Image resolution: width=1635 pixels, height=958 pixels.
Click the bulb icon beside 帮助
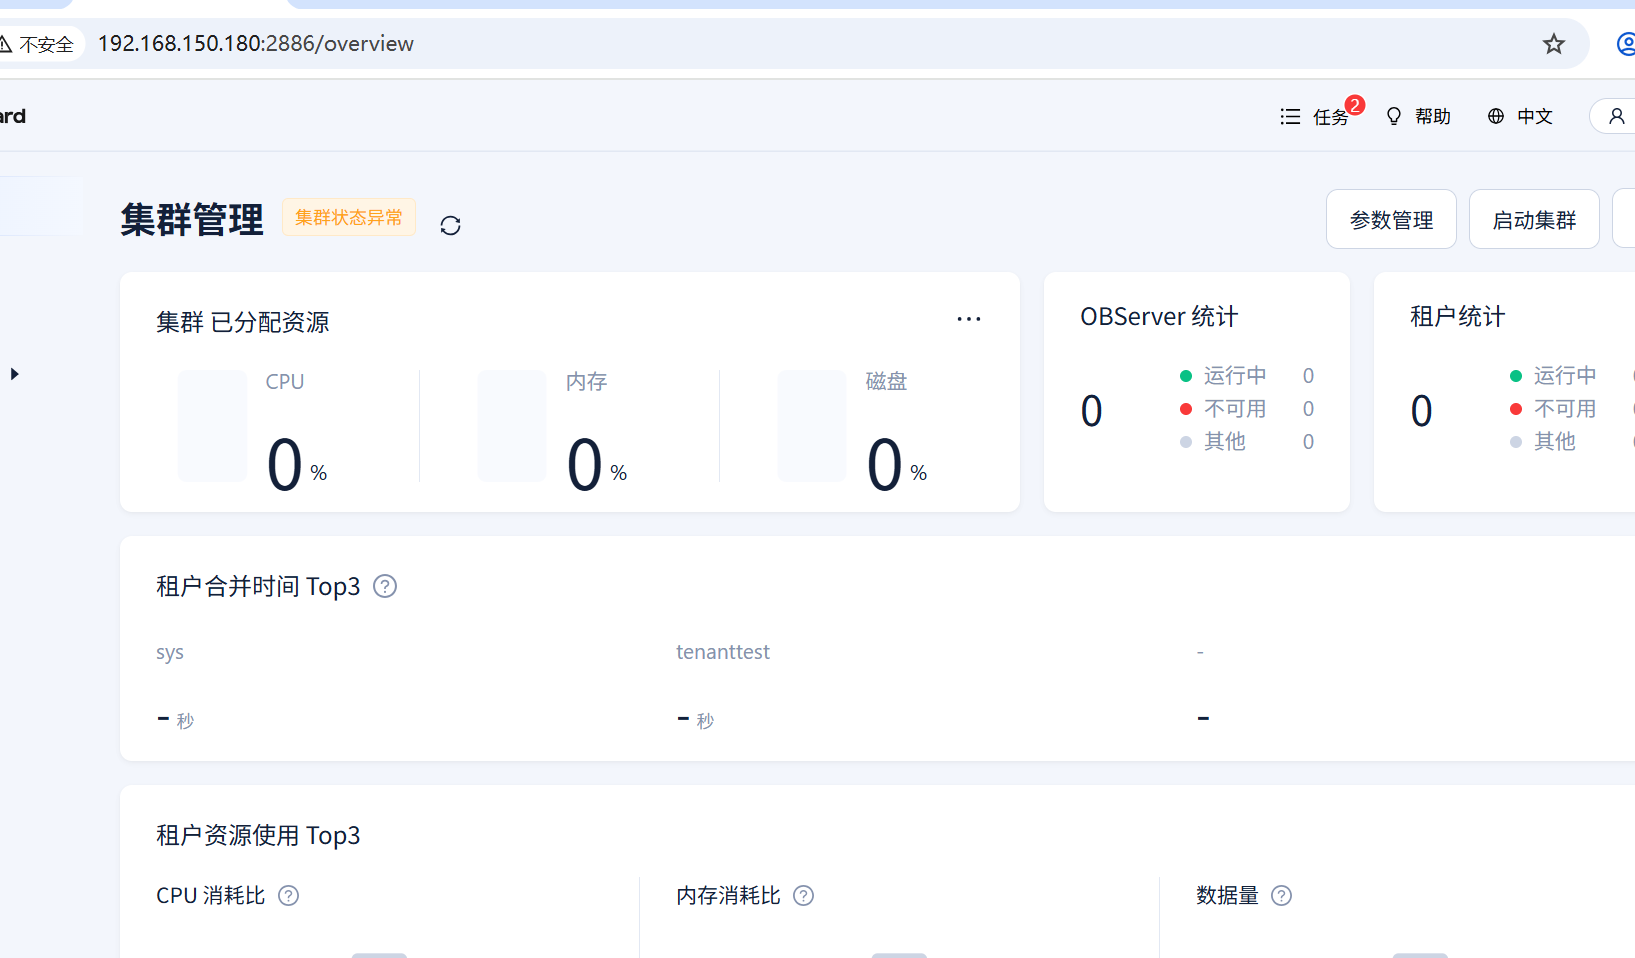(x=1394, y=116)
